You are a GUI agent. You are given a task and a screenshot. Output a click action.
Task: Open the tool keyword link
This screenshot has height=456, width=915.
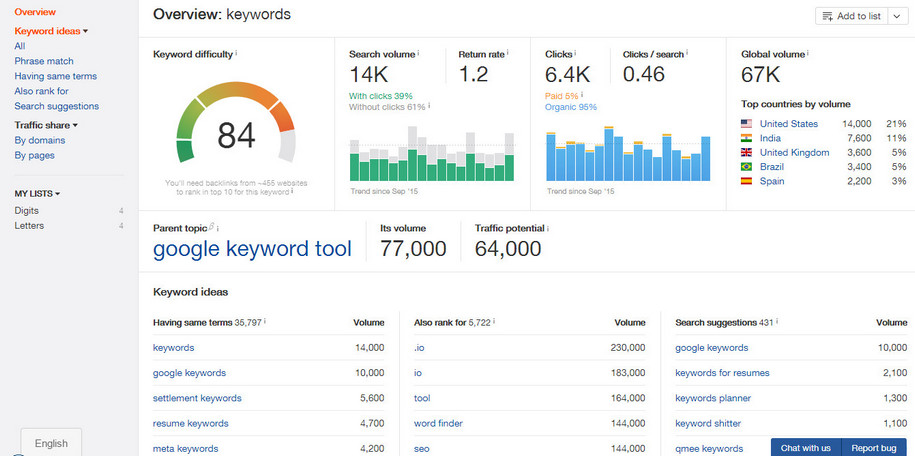tap(422, 398)
